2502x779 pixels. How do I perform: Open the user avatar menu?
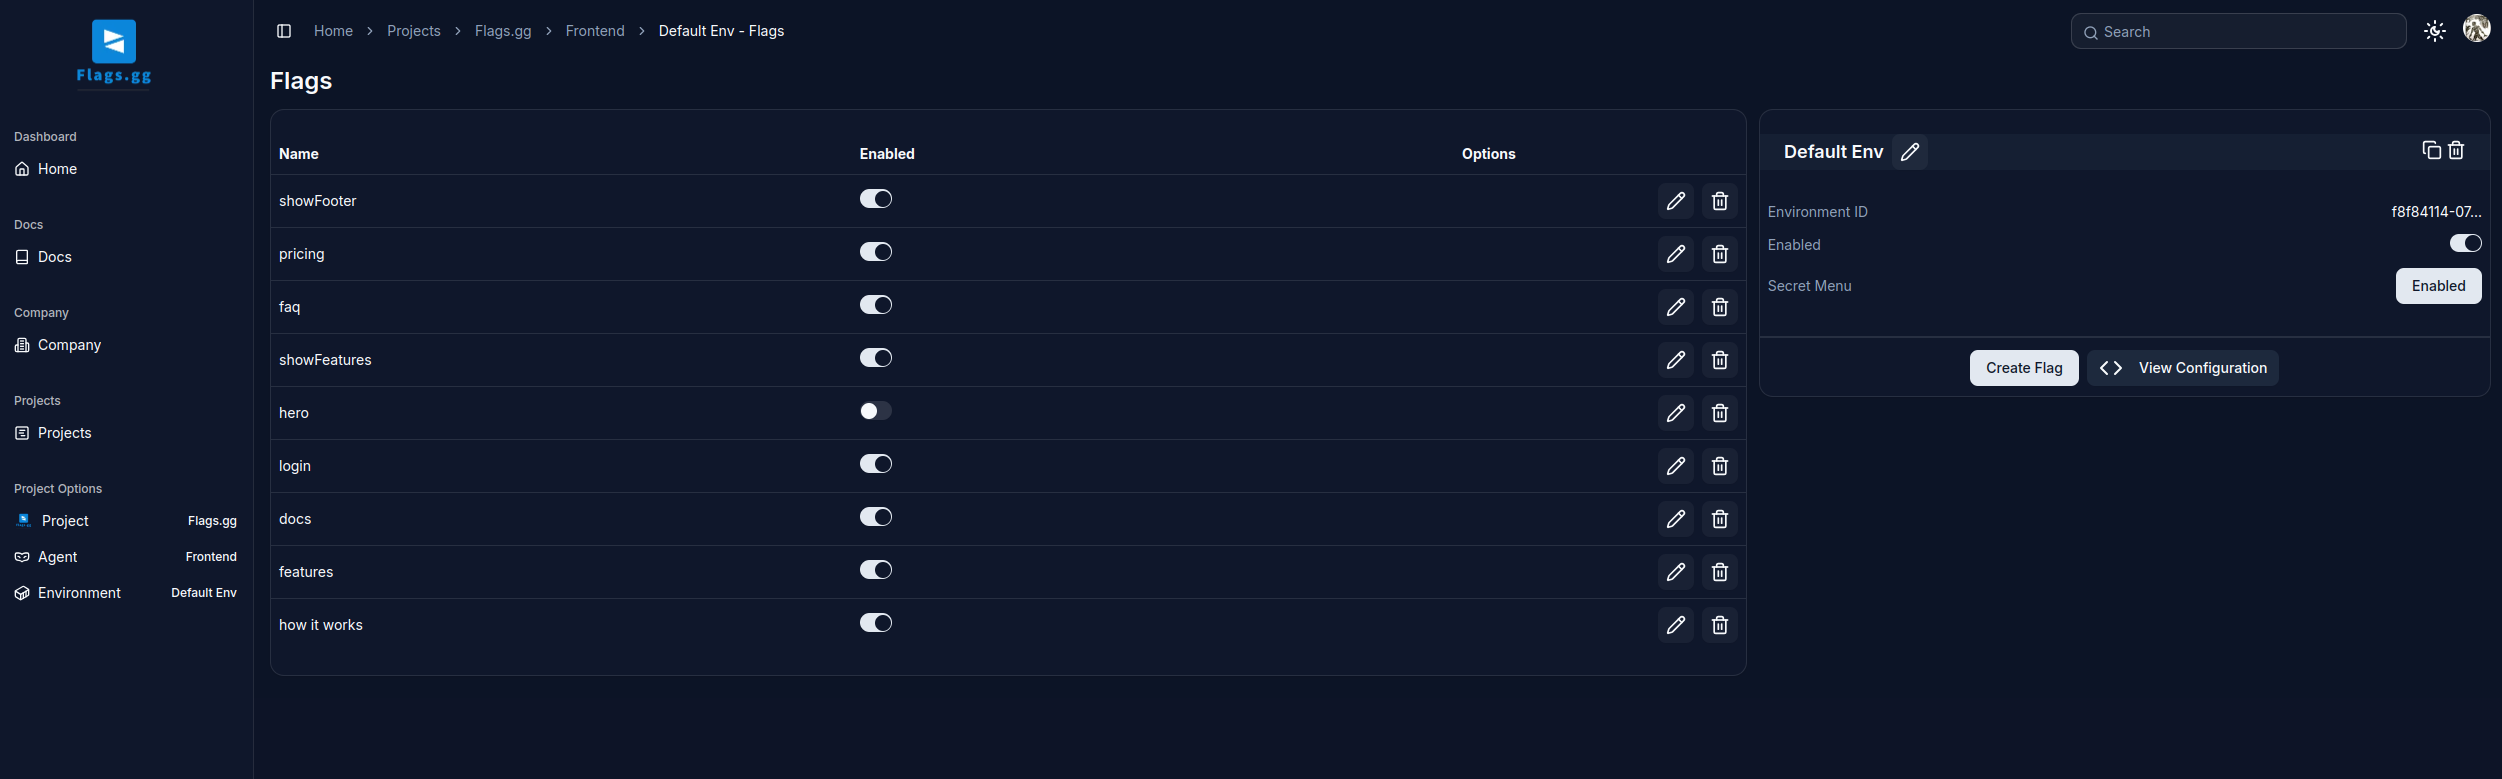(2477, 29)
